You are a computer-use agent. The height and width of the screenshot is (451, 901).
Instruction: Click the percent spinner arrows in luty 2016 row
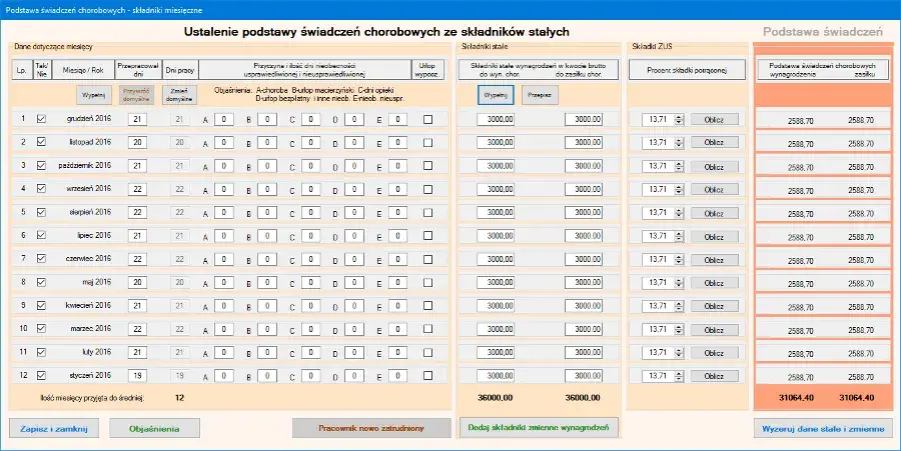point(679,353)
